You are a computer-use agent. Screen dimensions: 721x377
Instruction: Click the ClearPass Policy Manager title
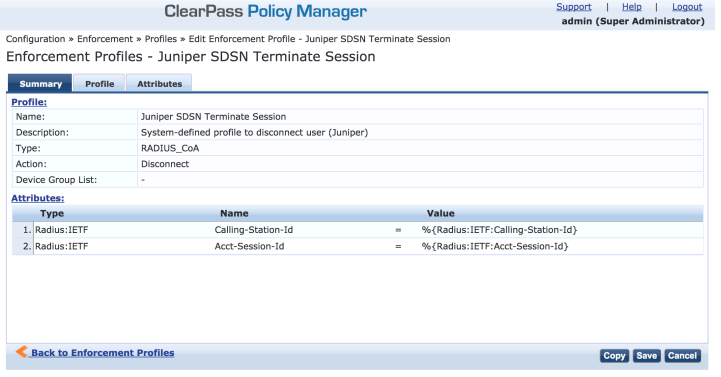pos(266,11)
